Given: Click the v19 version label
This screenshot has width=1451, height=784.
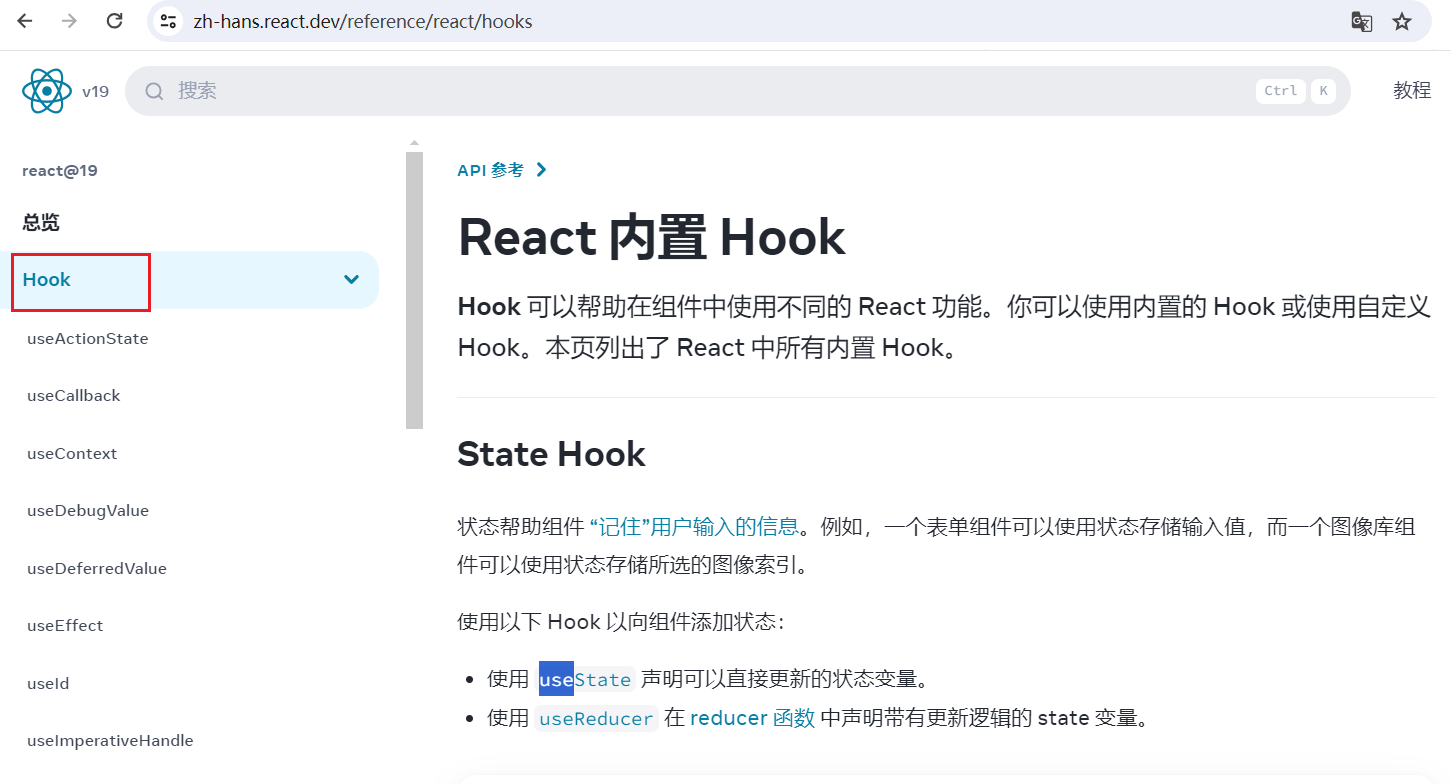Looking at the screenshot, I should 95,91.
